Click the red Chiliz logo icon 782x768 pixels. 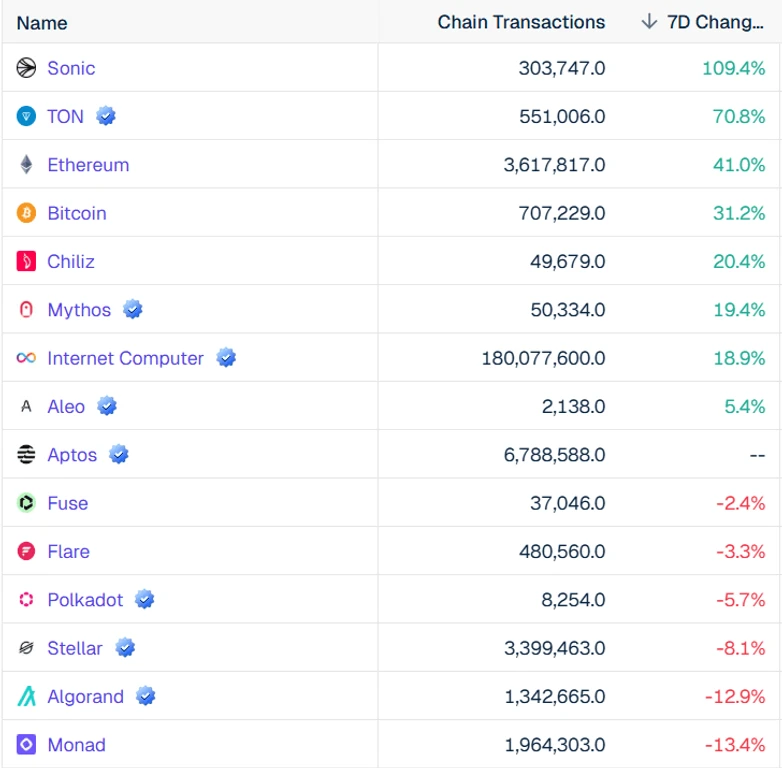pos(26,261)
